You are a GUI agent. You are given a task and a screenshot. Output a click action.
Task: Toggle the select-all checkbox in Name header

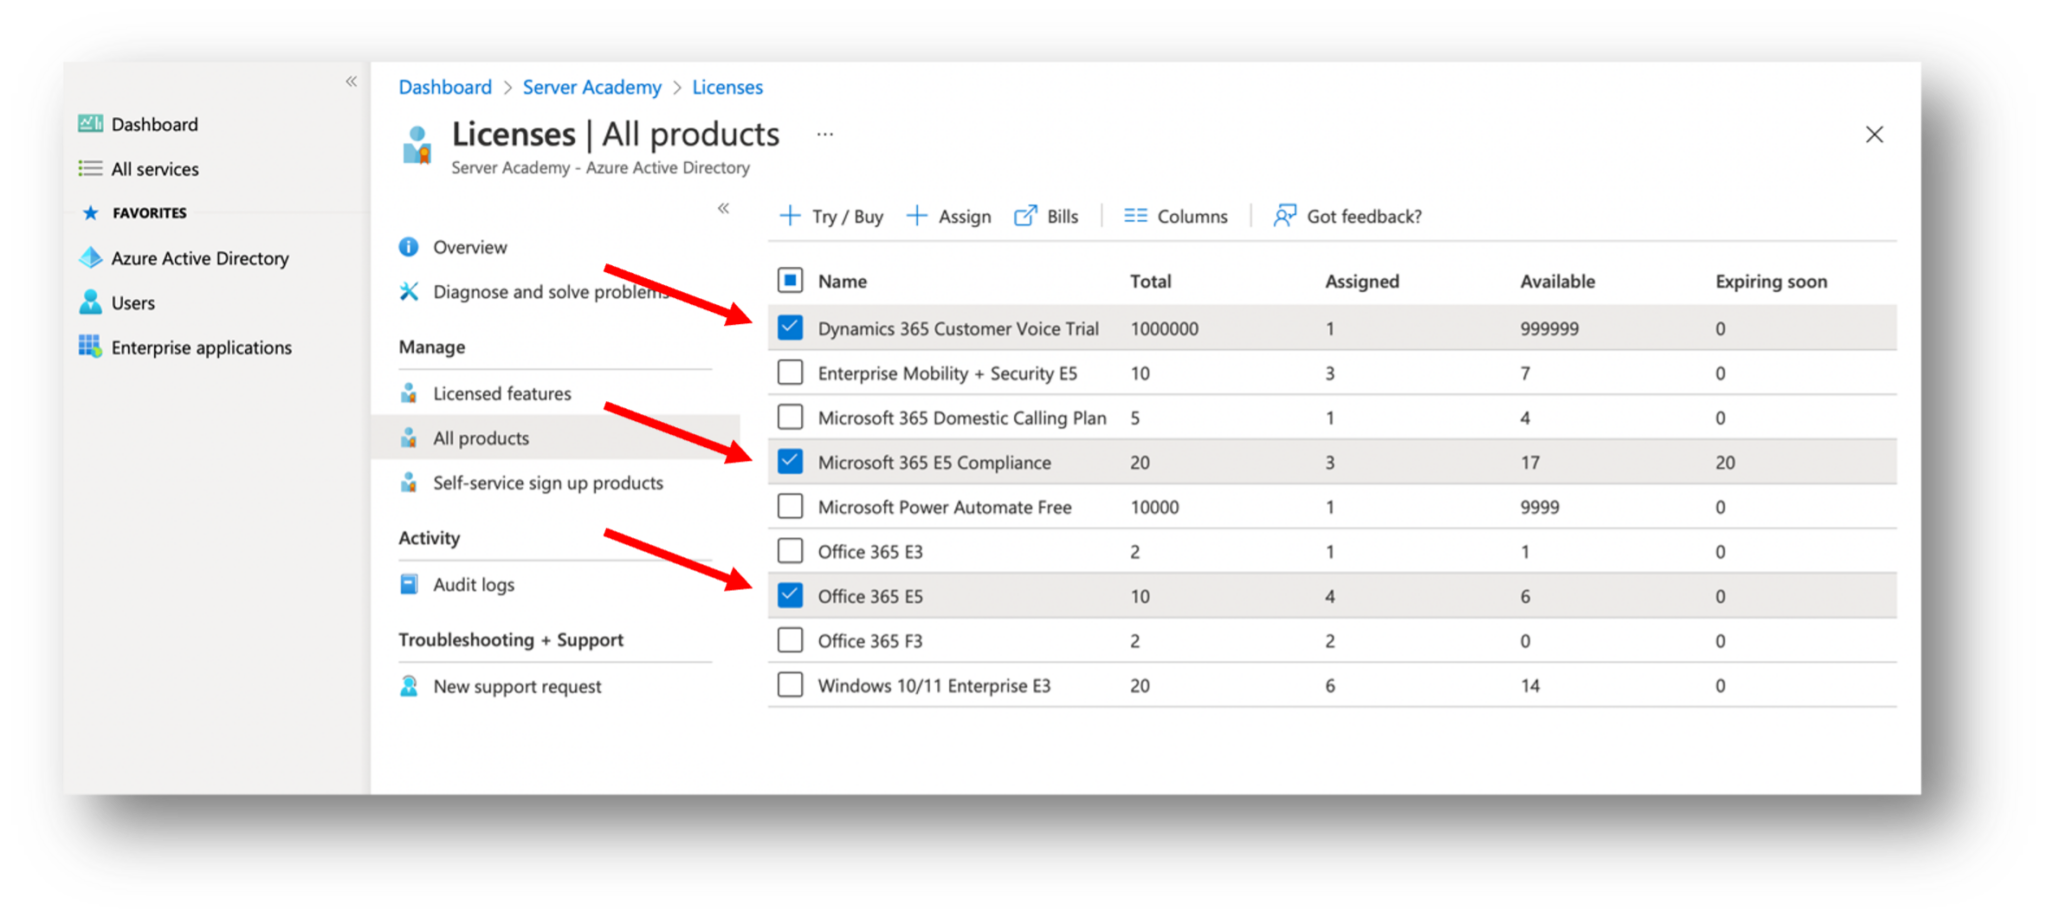[x=790, y=280]
